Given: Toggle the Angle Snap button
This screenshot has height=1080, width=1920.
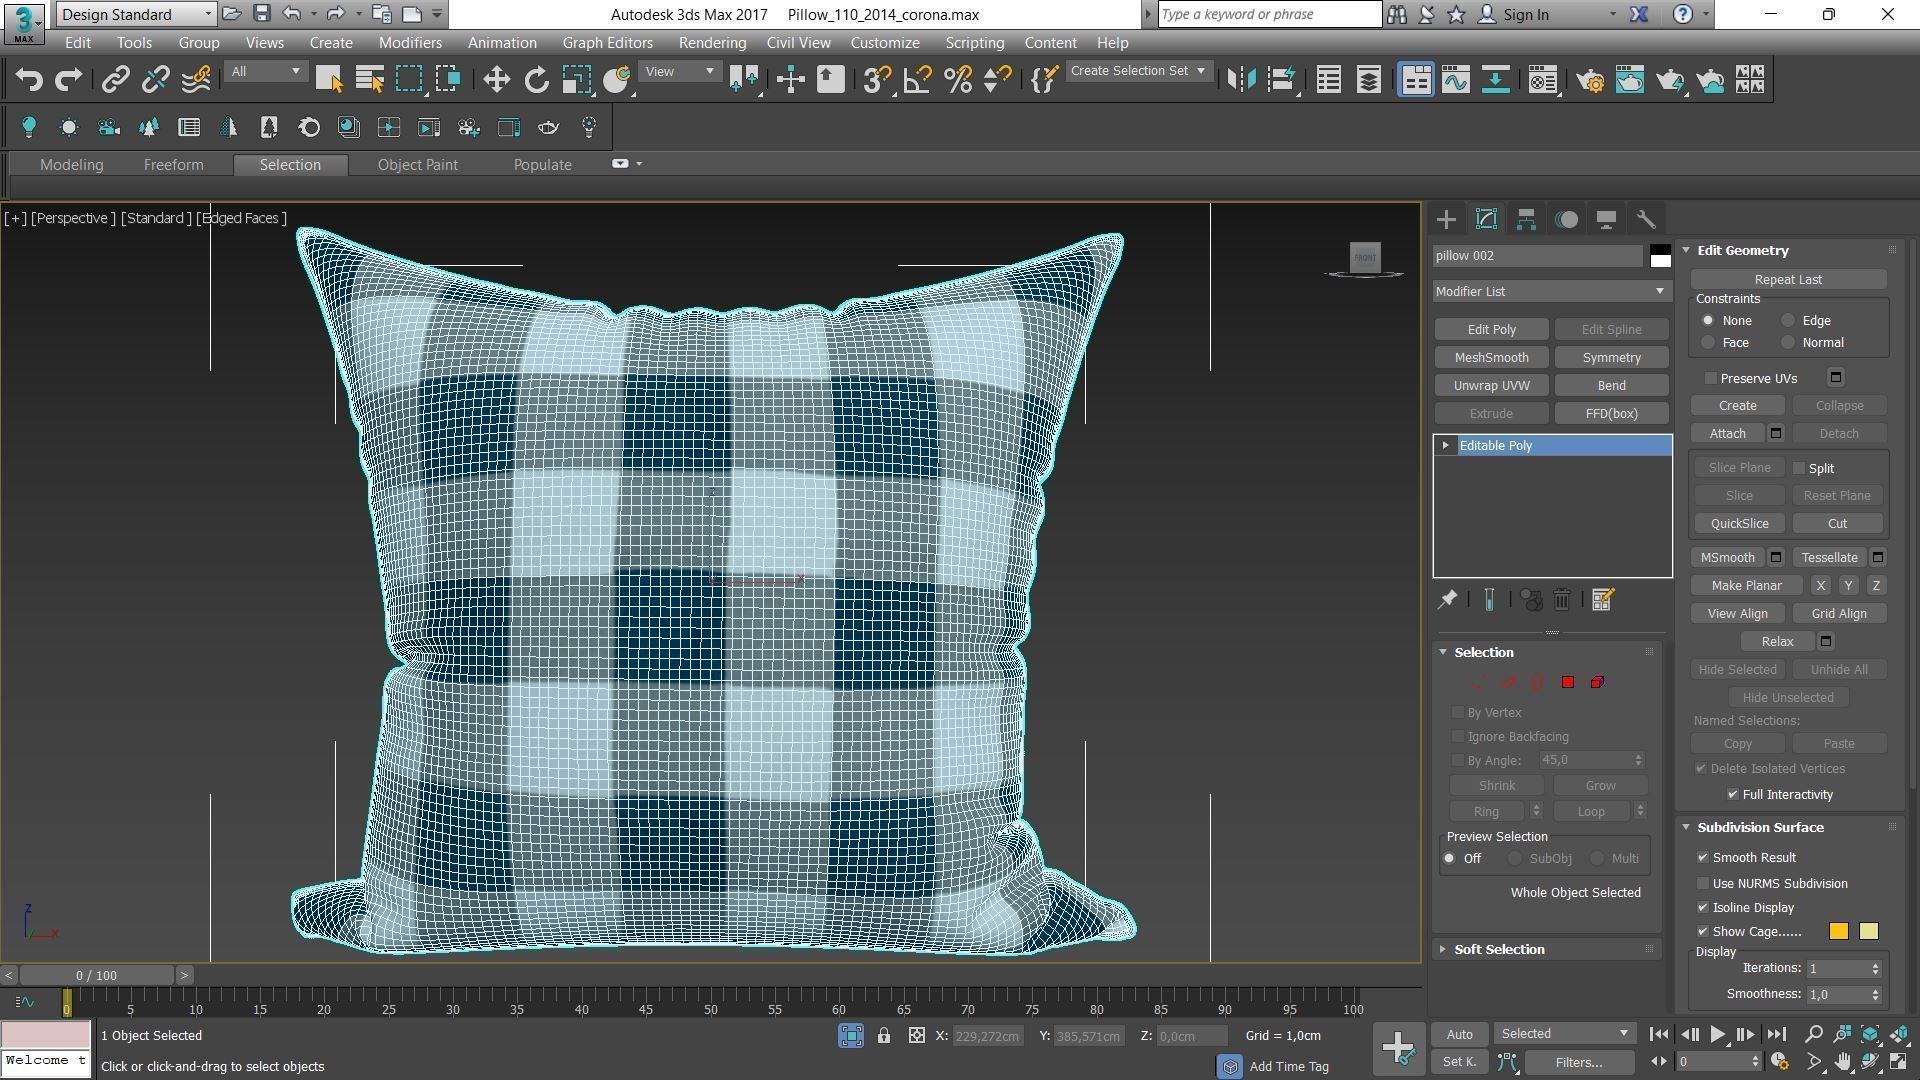Looking at the screenshot, I should pyautogui.click(x=917, y=80).
